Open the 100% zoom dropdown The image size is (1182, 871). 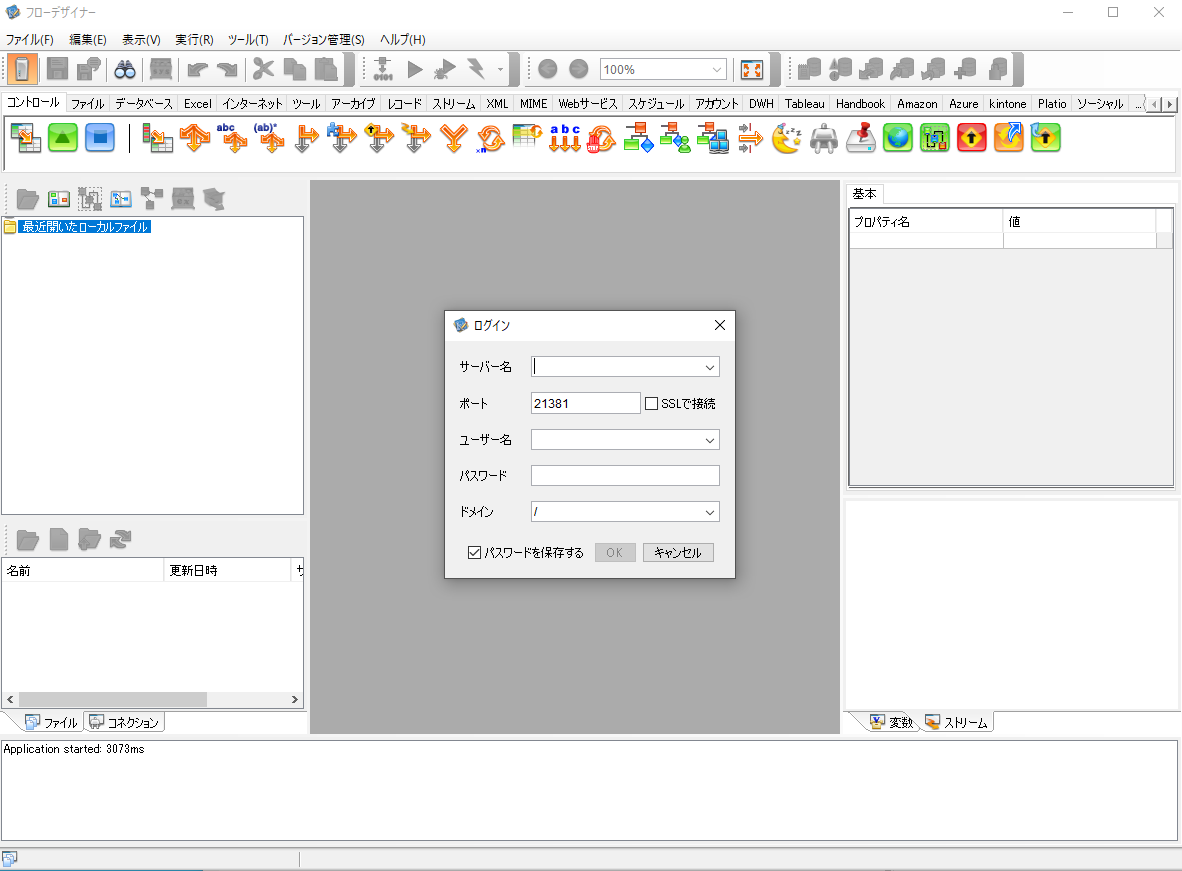point(717,69)
